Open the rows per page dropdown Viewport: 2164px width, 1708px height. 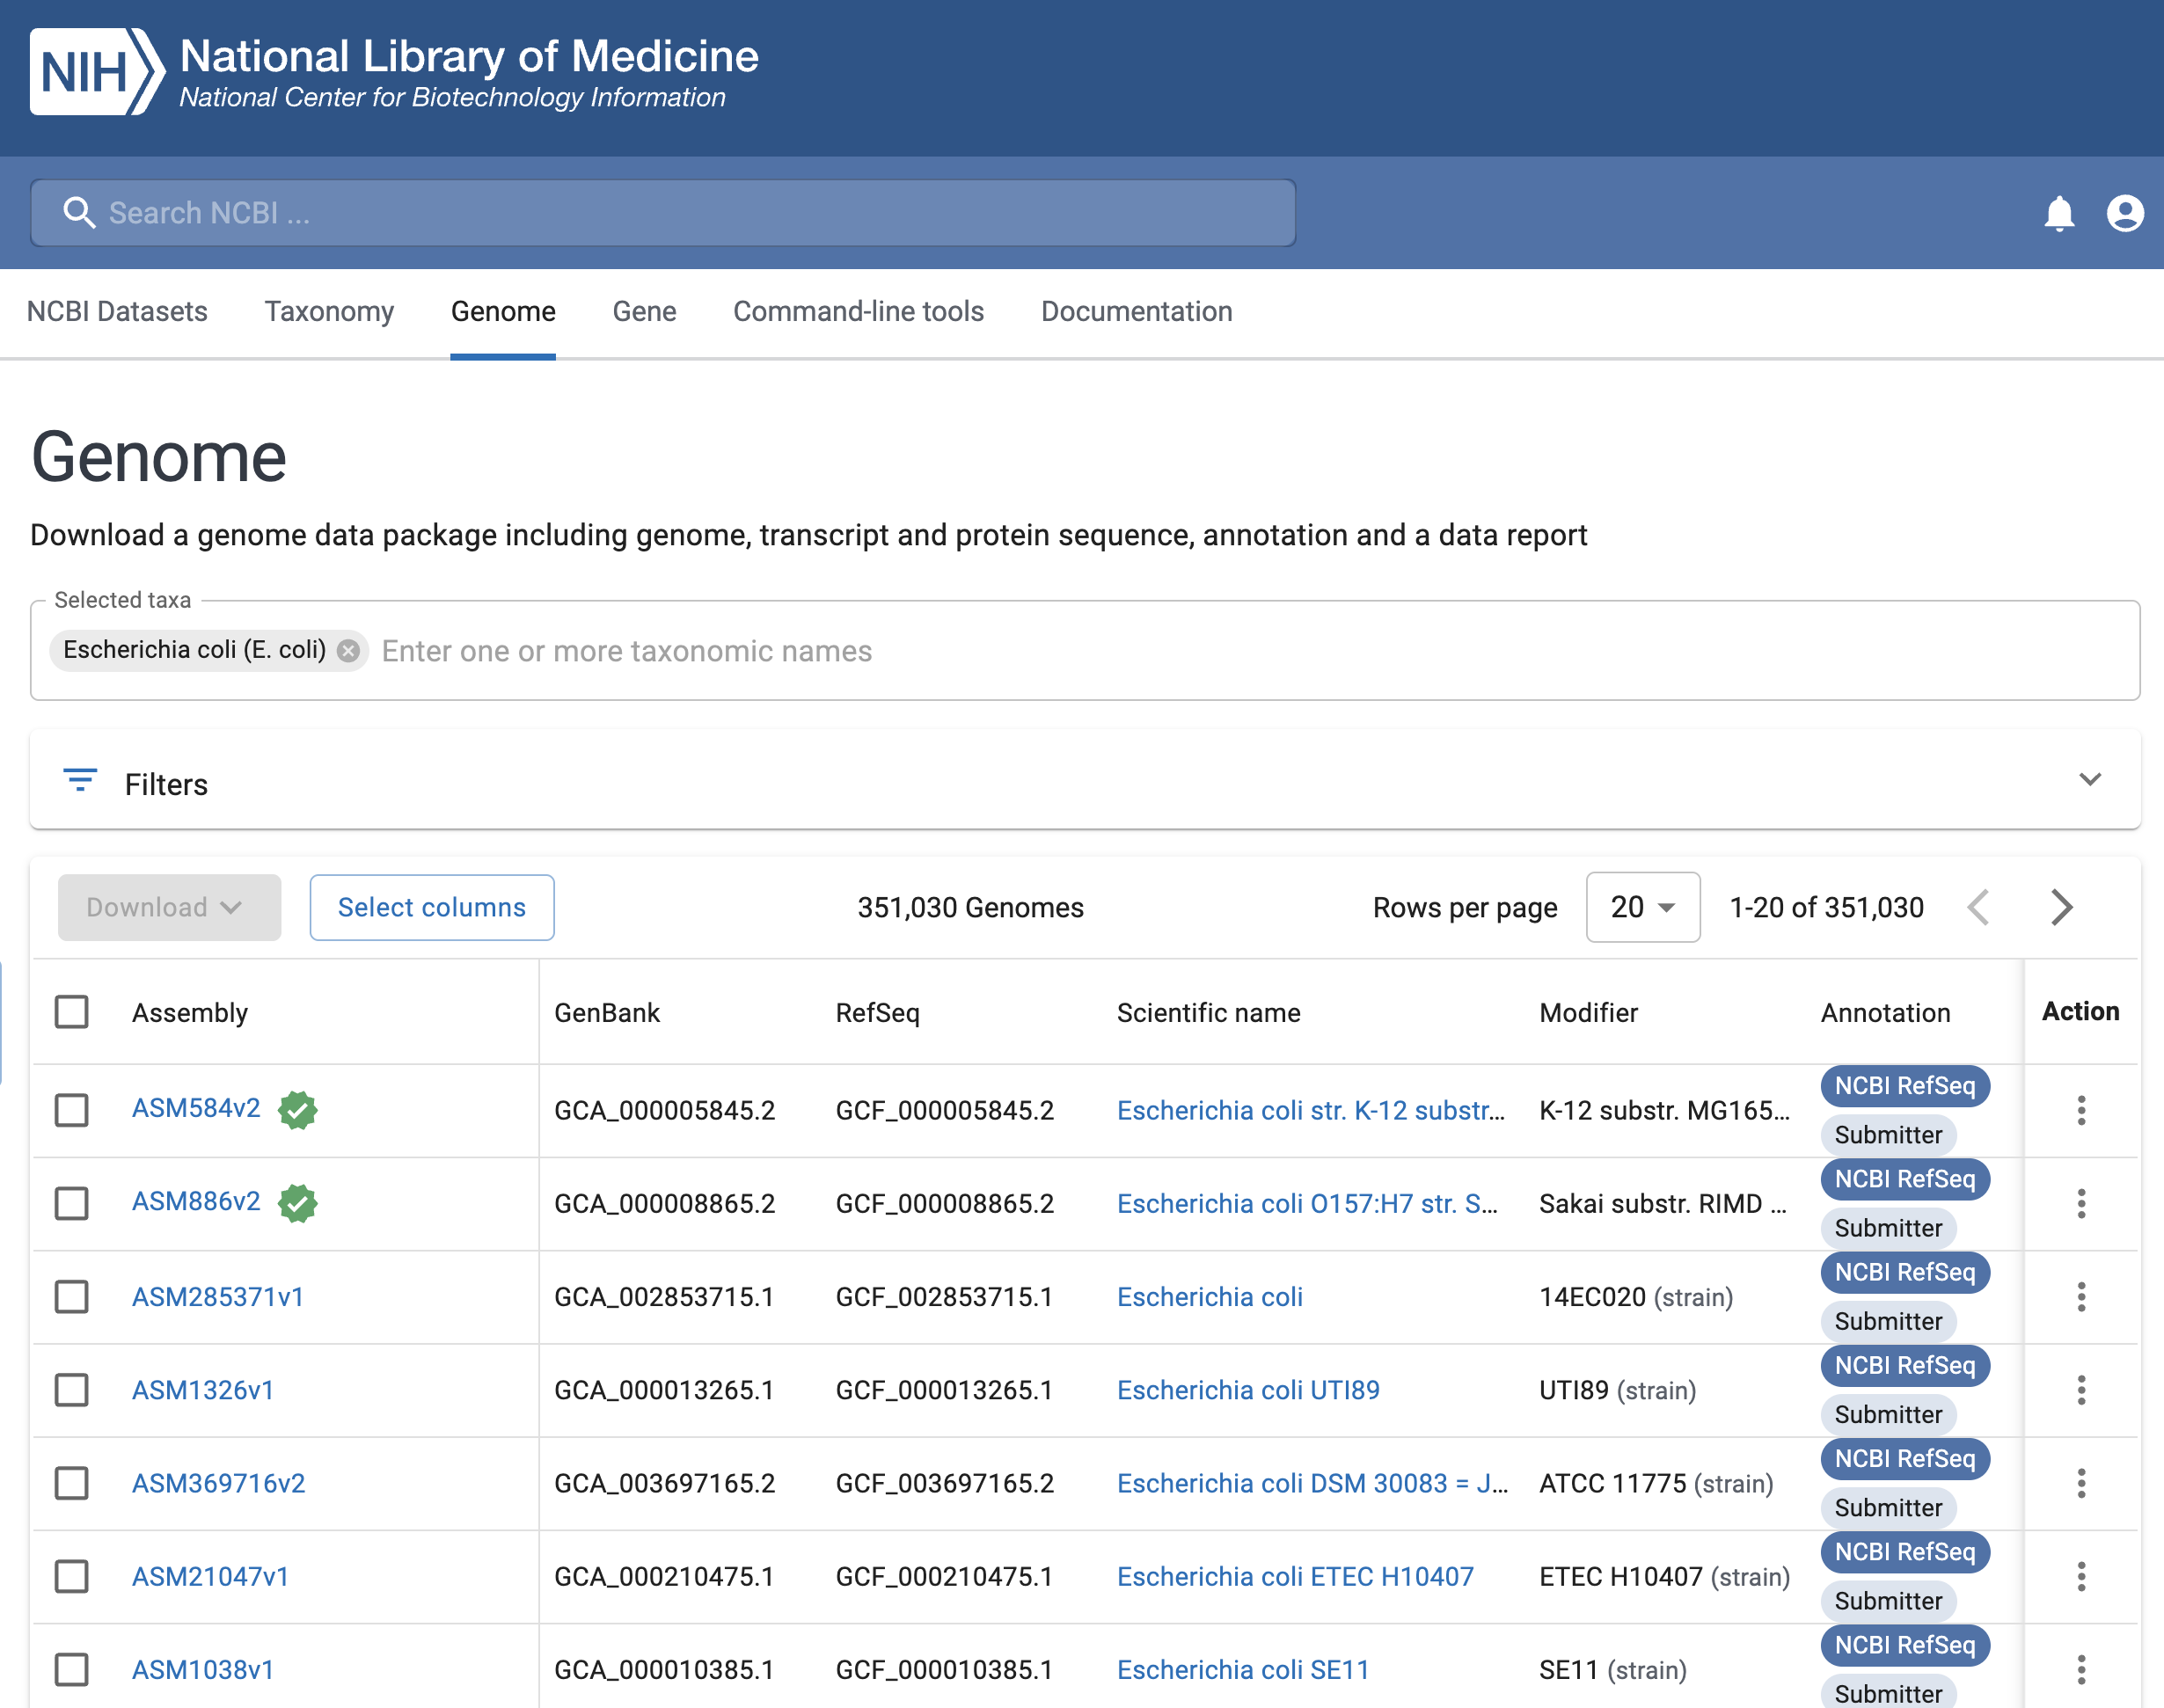click(x=1643, y=907)
